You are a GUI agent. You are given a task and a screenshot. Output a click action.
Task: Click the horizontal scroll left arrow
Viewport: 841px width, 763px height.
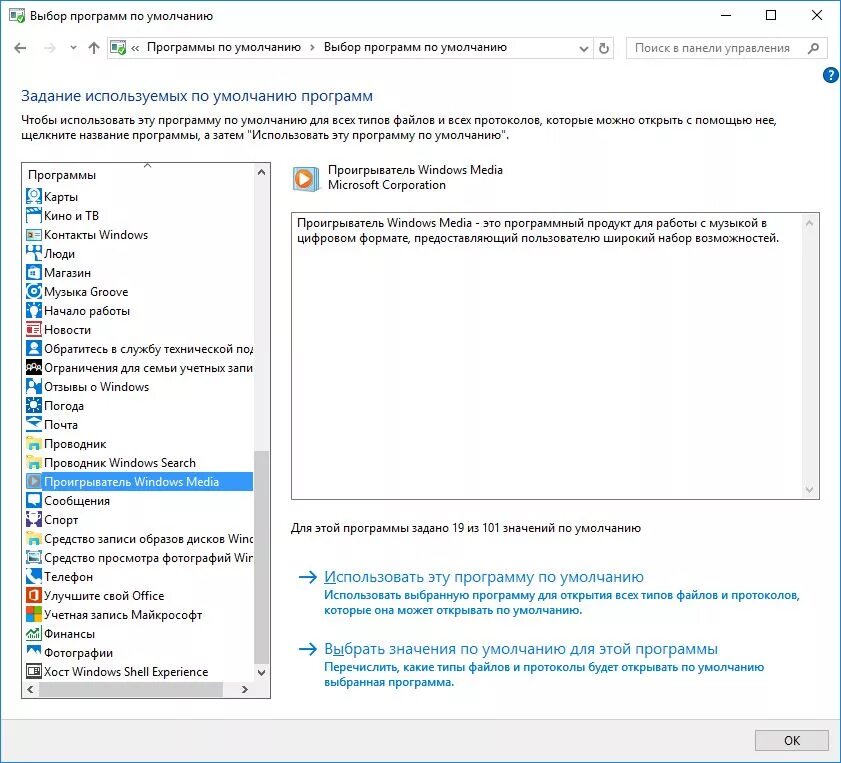click(x=30, y=690)
